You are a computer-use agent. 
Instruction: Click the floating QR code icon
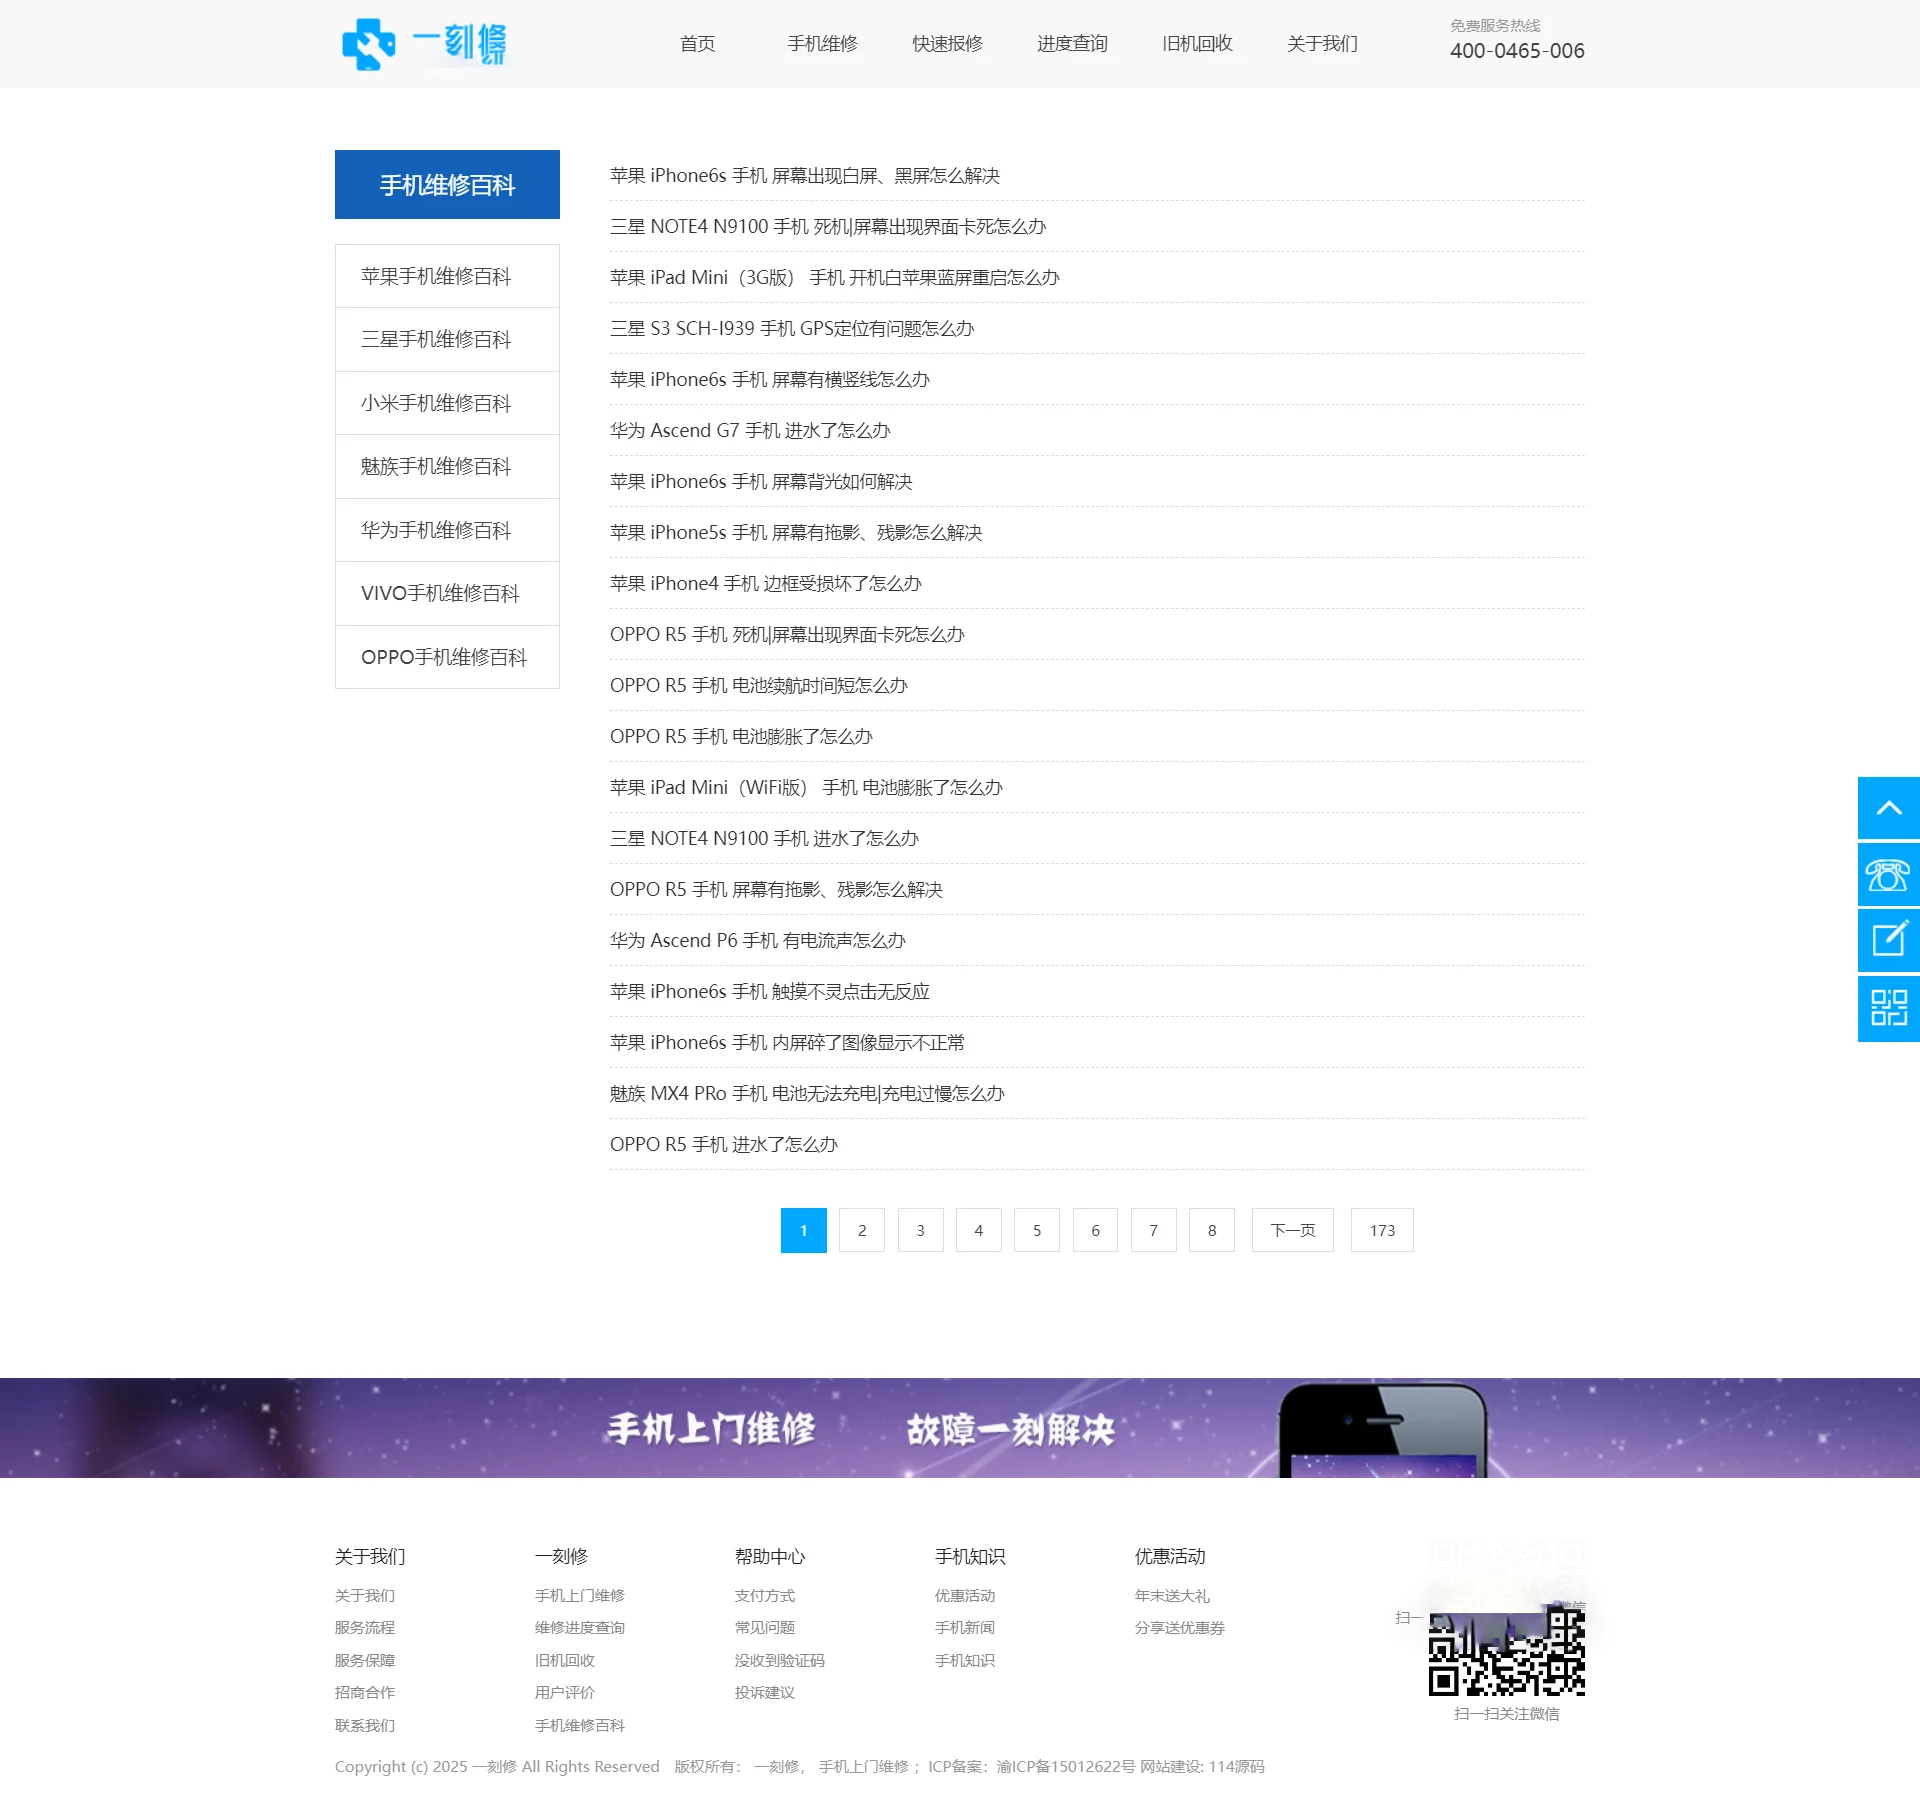click(x=1888, y=1008)
